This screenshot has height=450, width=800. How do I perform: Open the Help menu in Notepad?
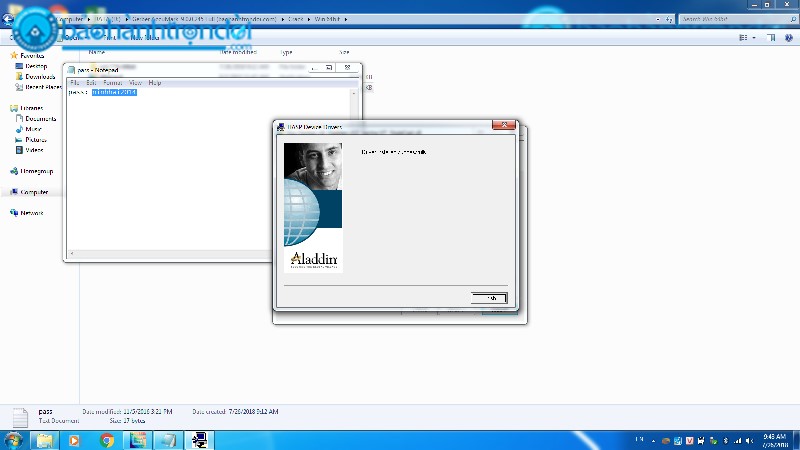pos(155,83)
